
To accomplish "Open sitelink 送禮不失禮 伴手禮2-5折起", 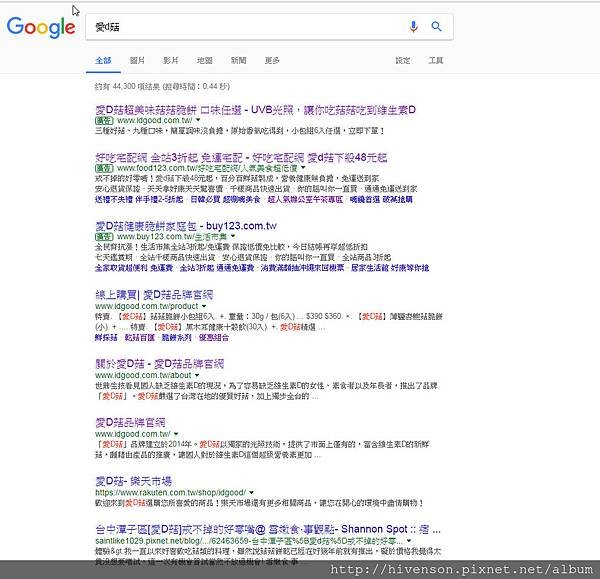I will pyautogui.click(x=139, y=199).
